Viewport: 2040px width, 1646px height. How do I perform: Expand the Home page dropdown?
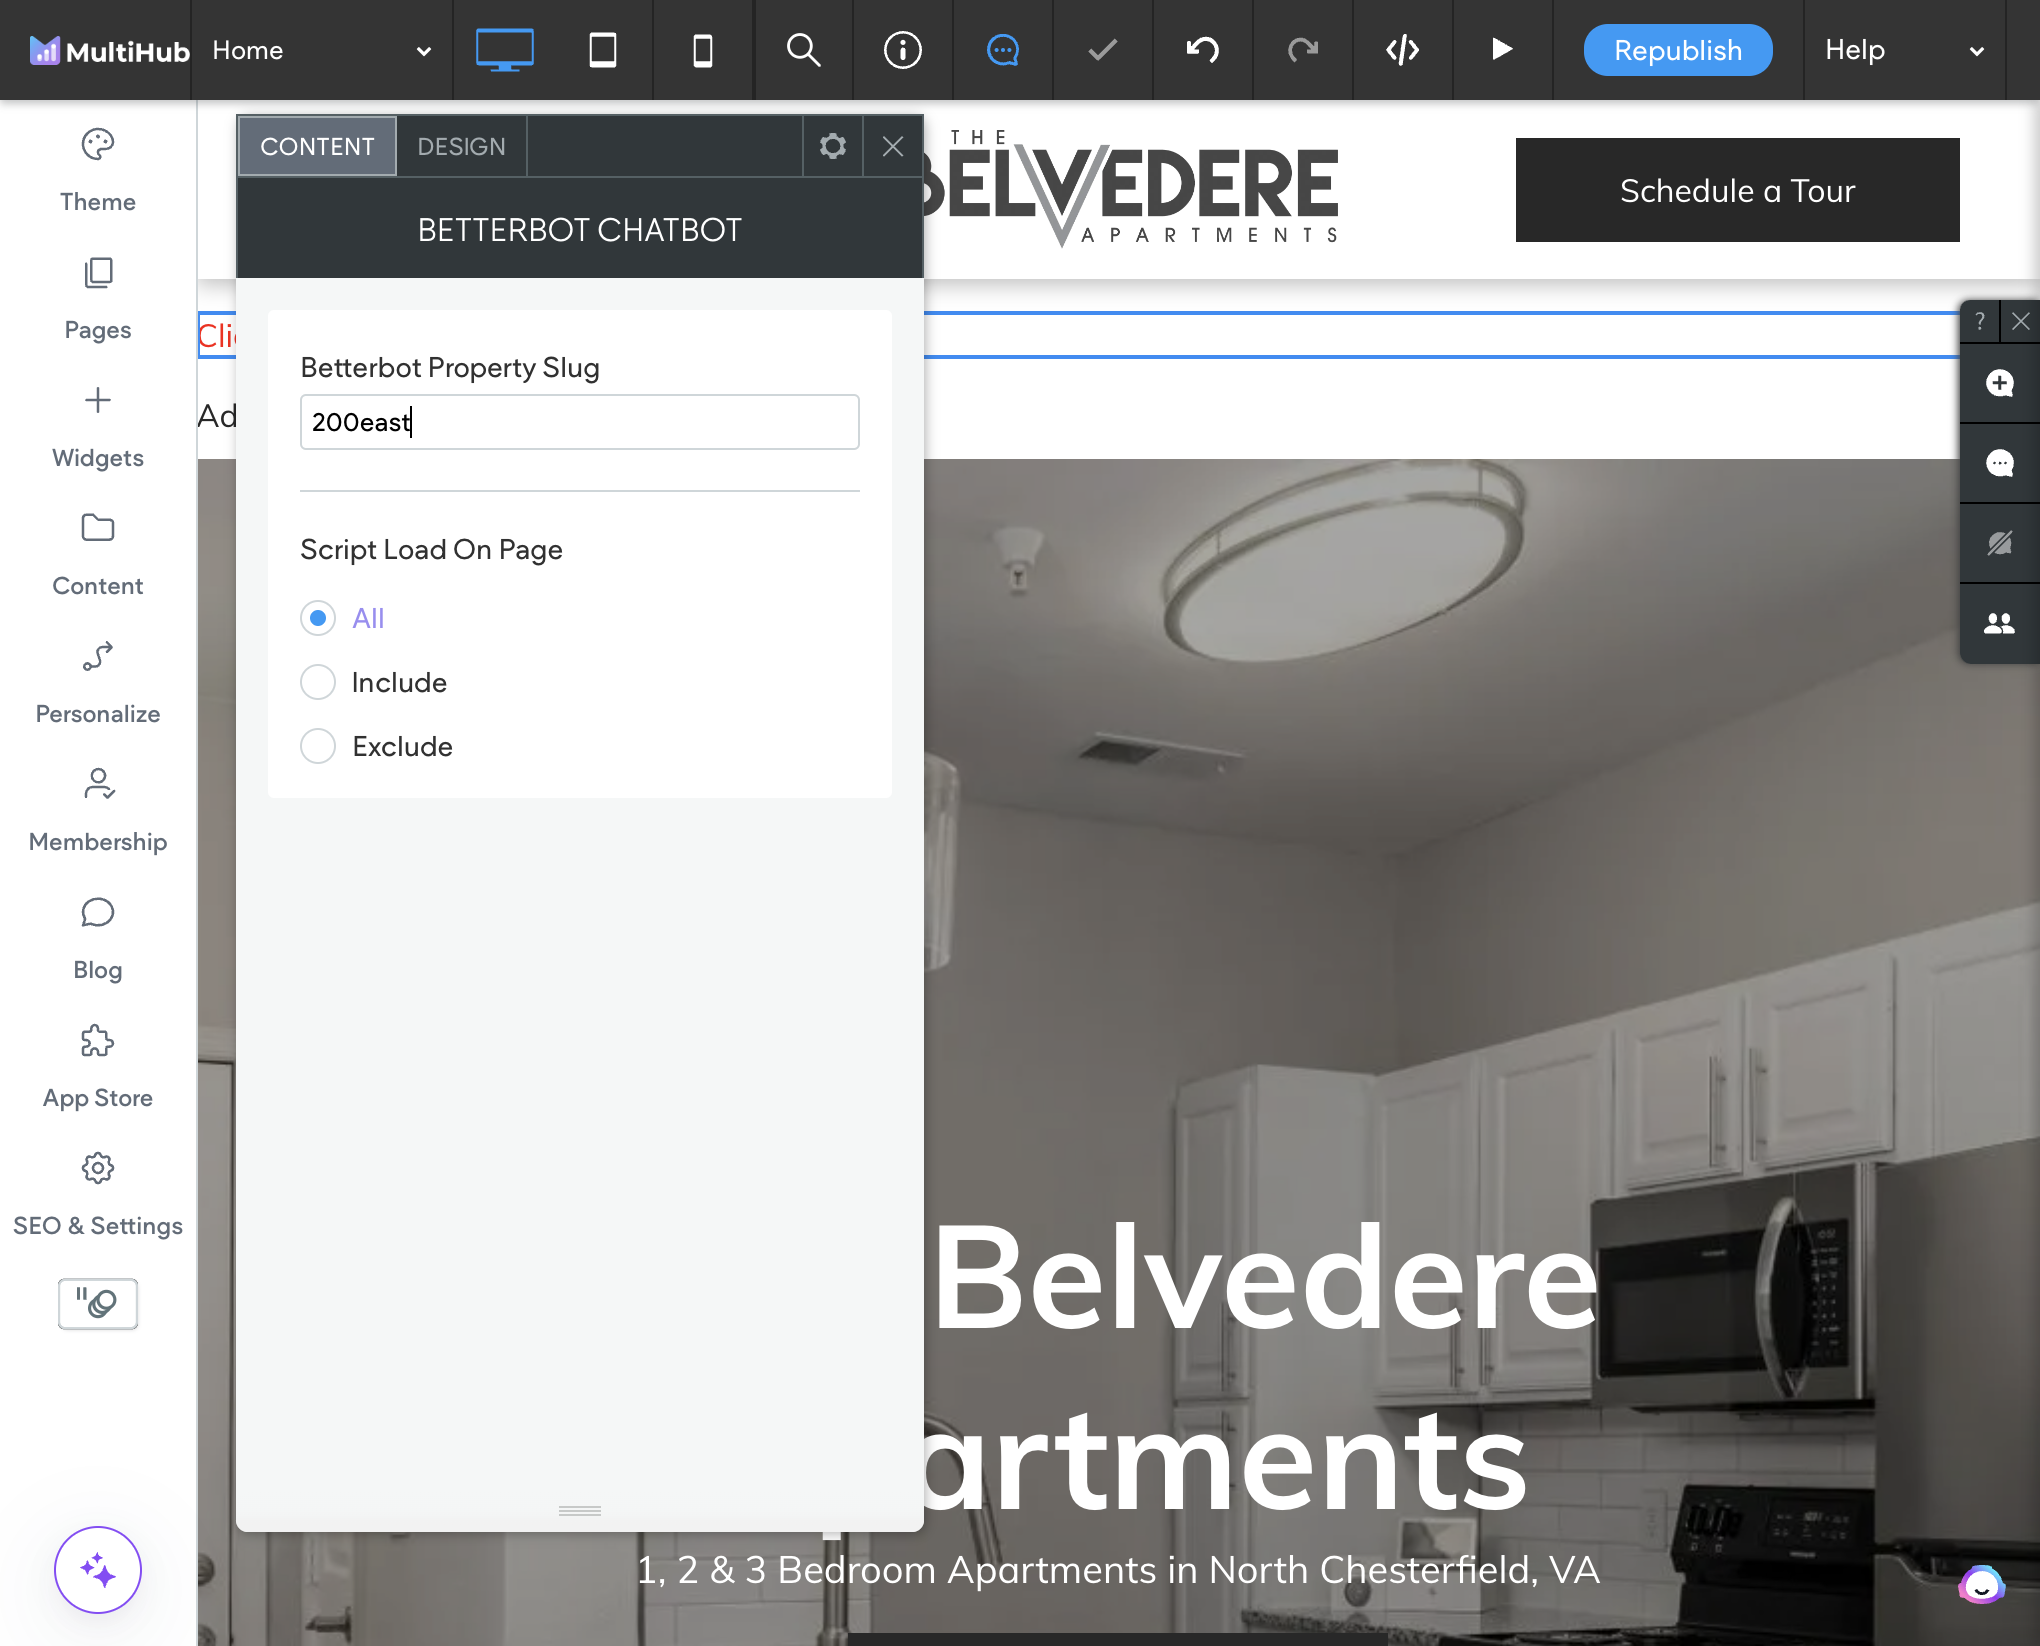tap(321, 50)
